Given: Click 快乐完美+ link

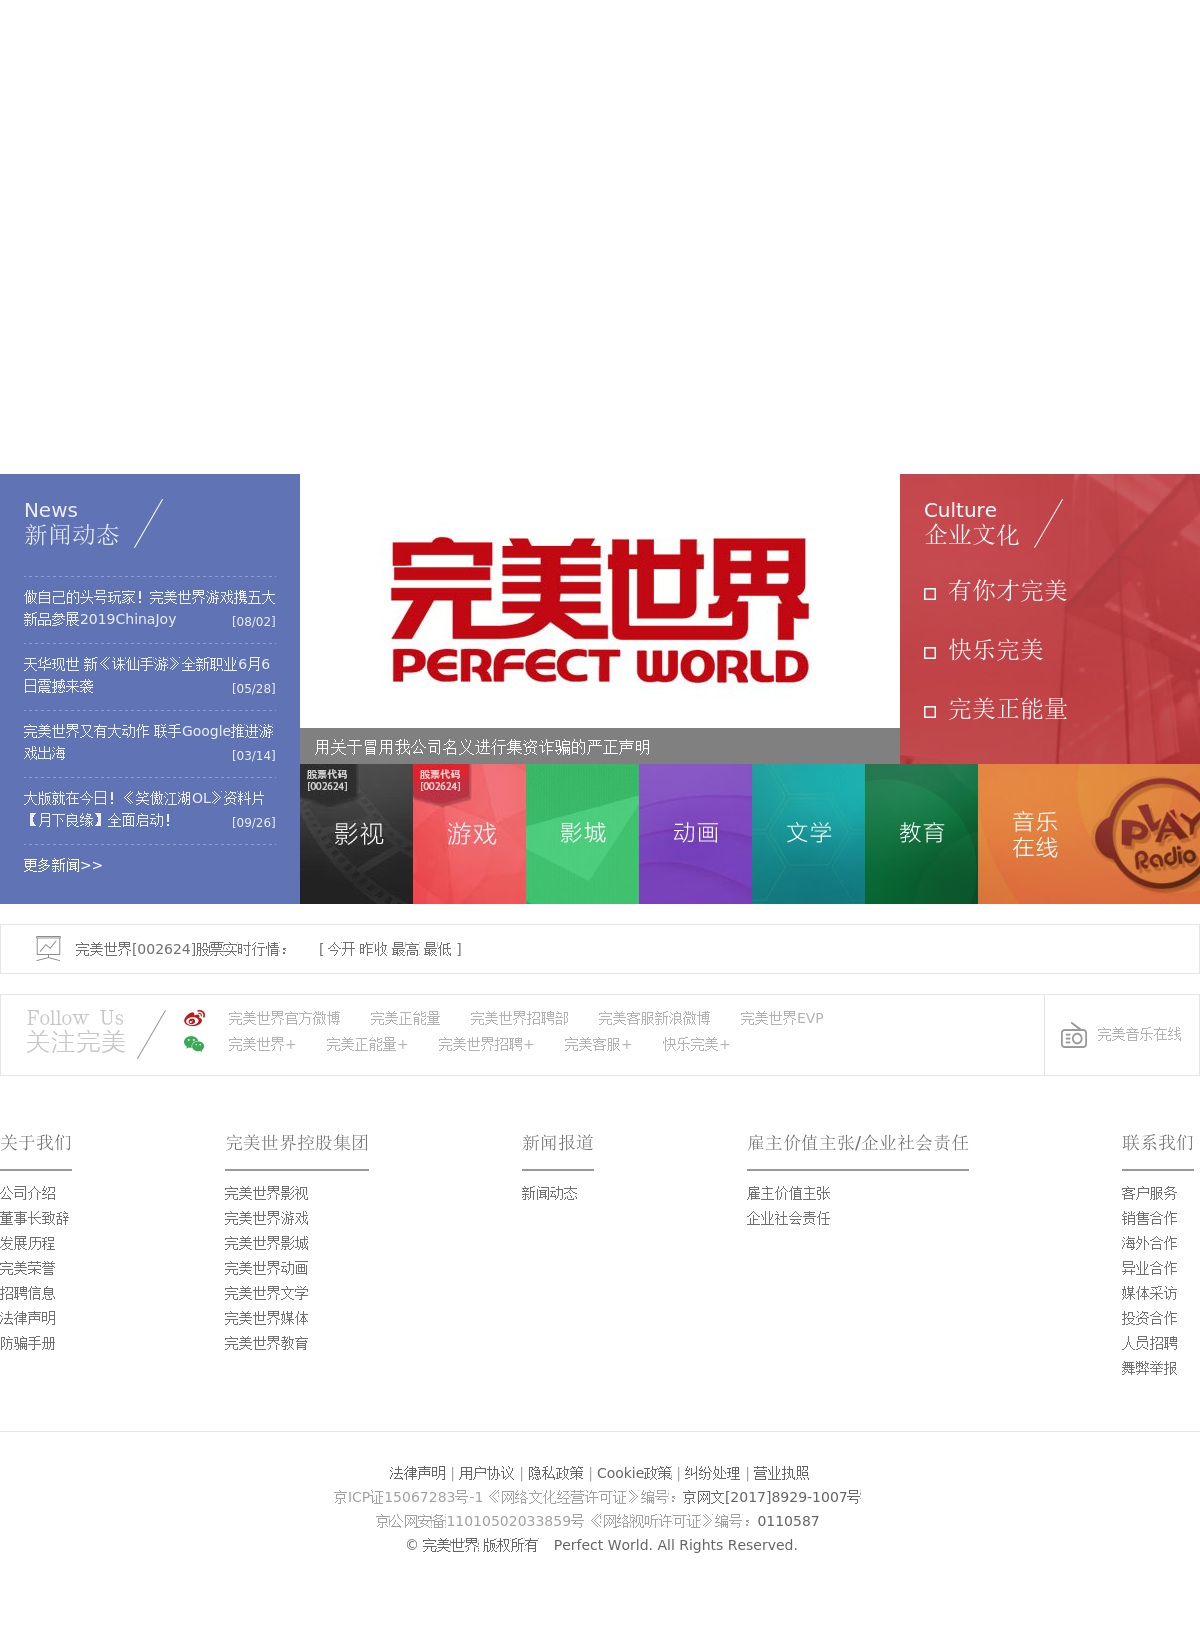Looking at the screenshot, I should tap(696, 1044).
